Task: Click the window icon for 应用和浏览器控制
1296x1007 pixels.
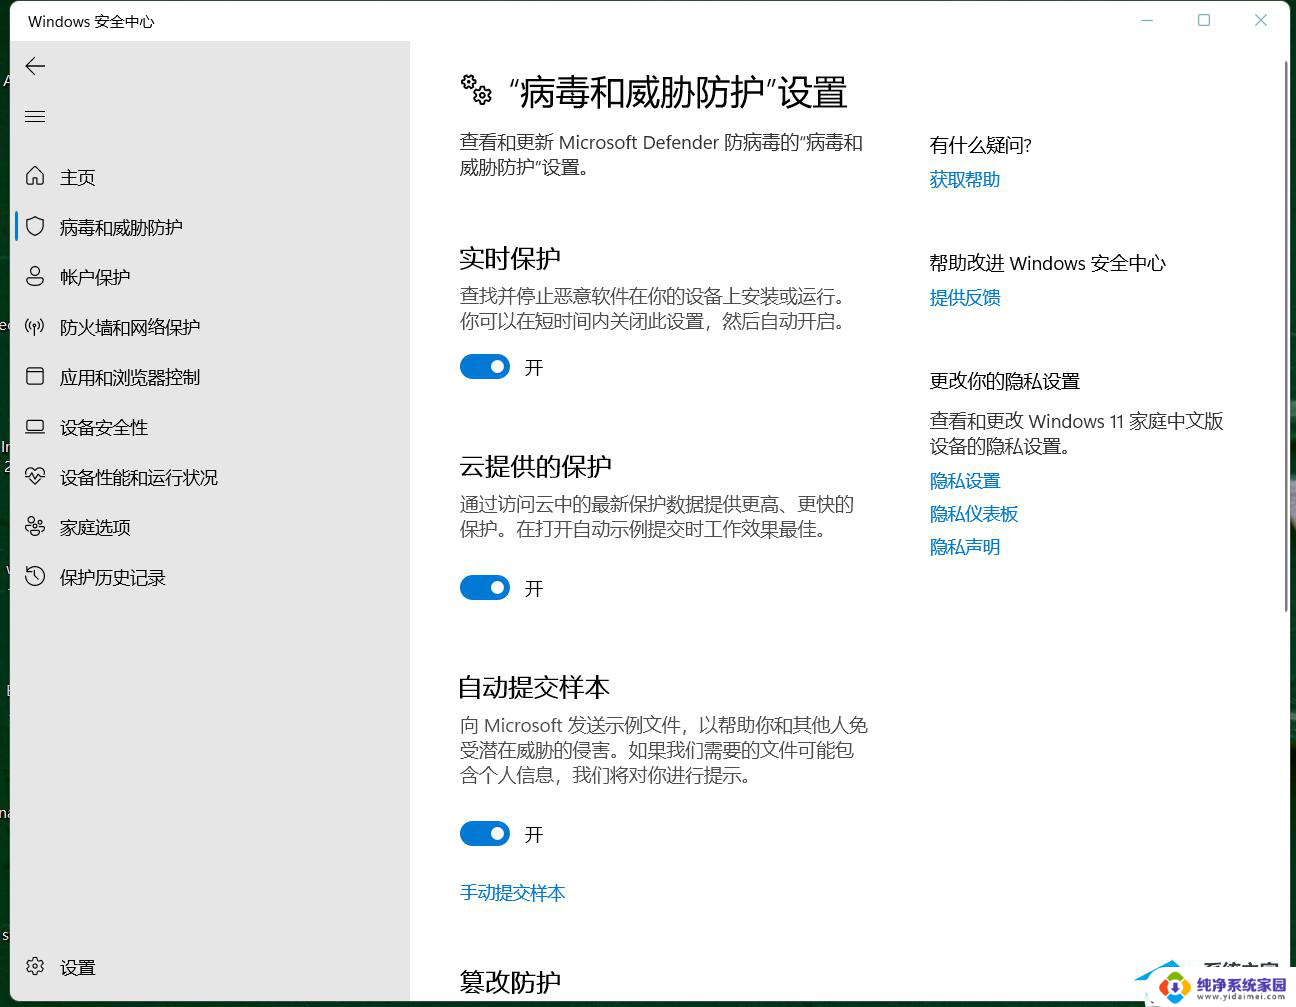Action: tap(35, 376)
